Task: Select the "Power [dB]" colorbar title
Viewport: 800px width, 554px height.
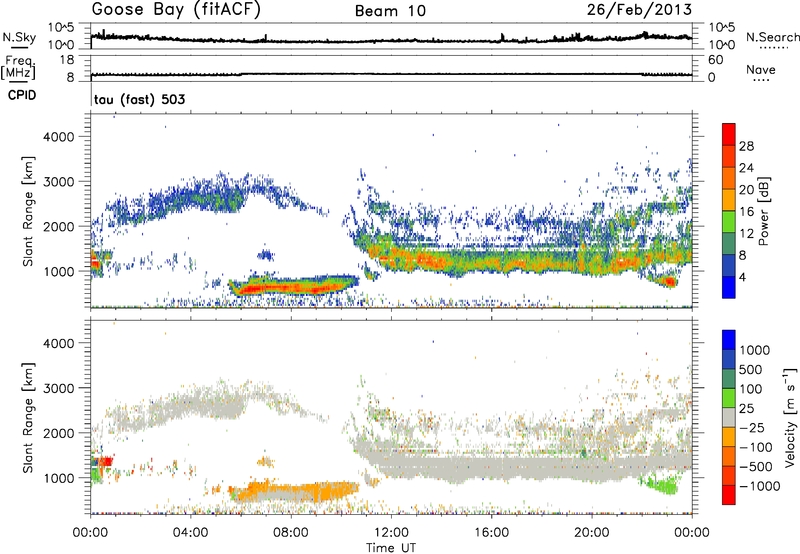Action: pos(763,211)
